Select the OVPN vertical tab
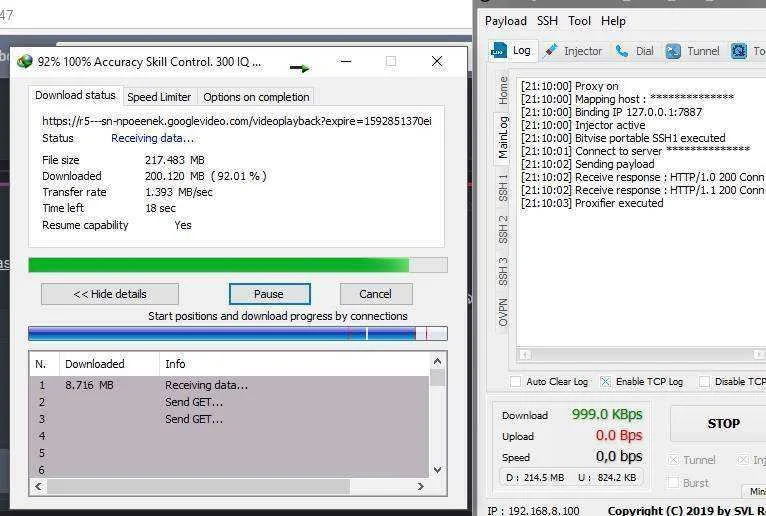This screenshot has height=516, width=766. [x=503, y=312]
